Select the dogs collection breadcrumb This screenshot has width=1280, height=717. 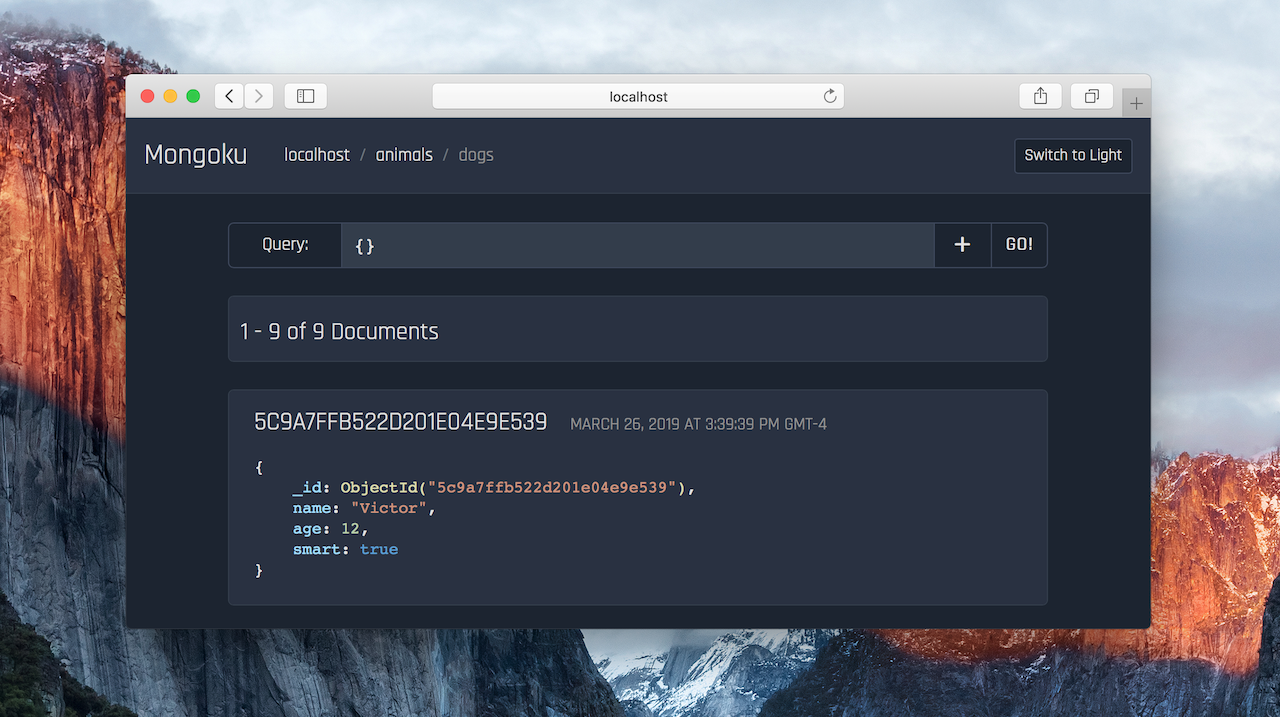(x=476, y=155)
